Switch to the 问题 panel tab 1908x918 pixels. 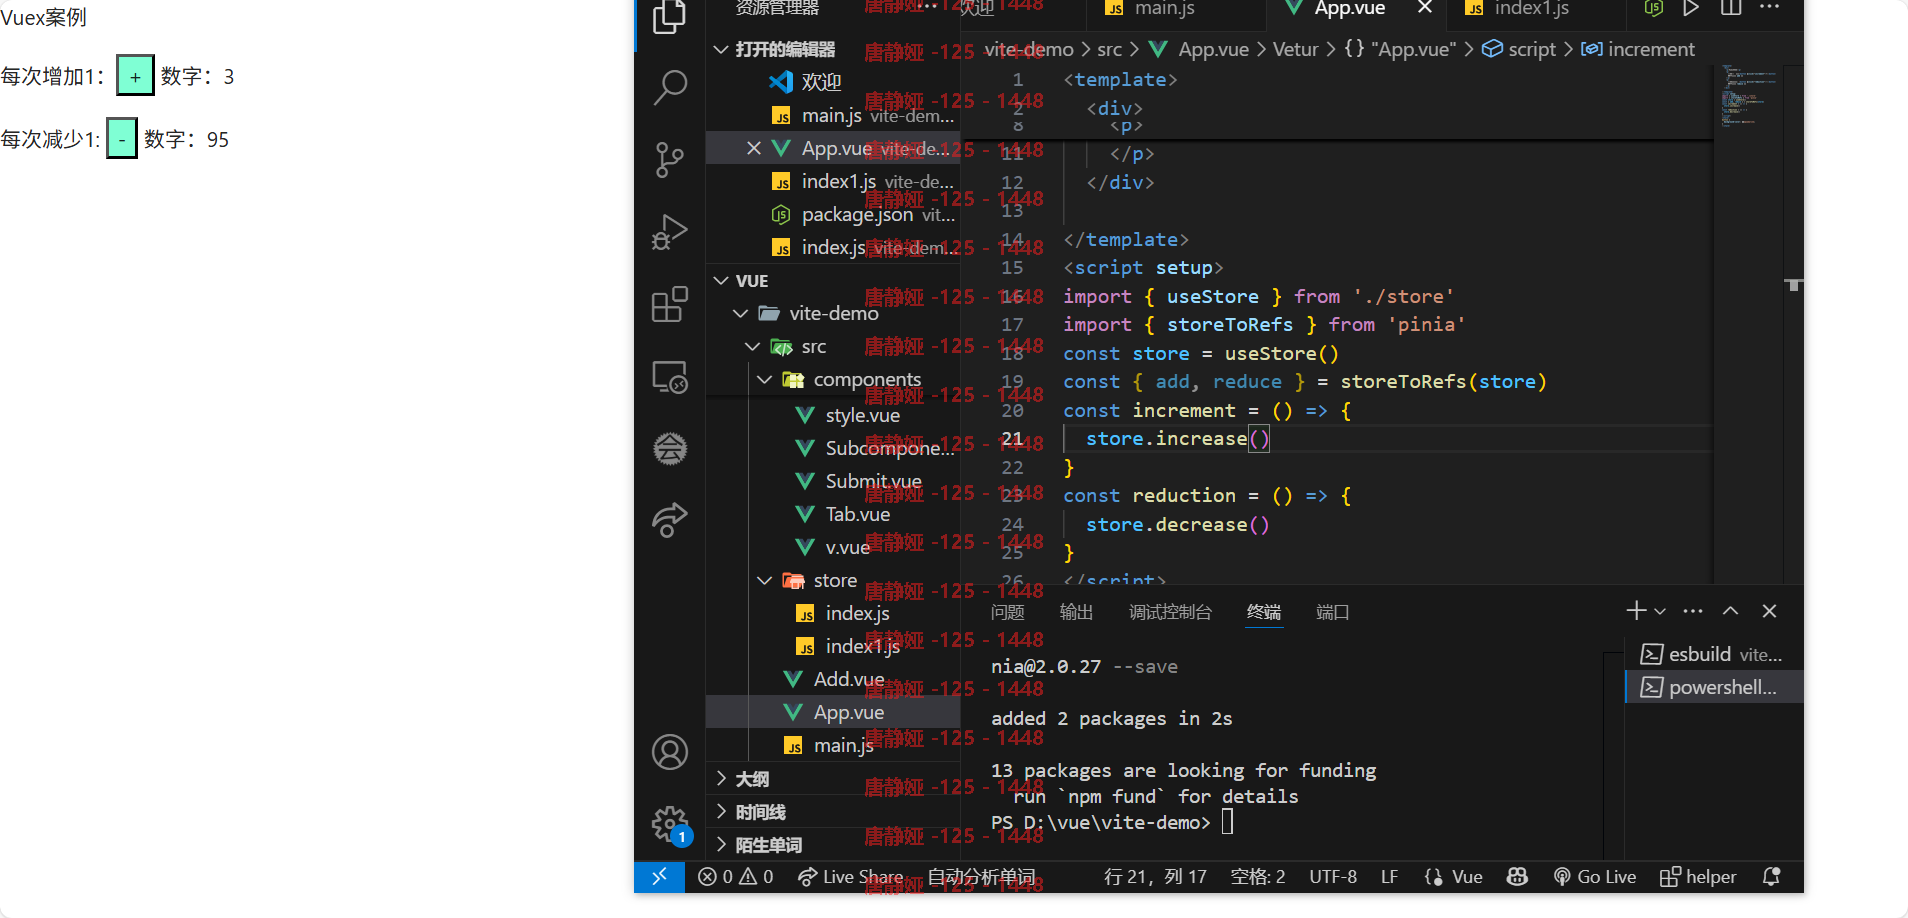(x=1007, y=612)
